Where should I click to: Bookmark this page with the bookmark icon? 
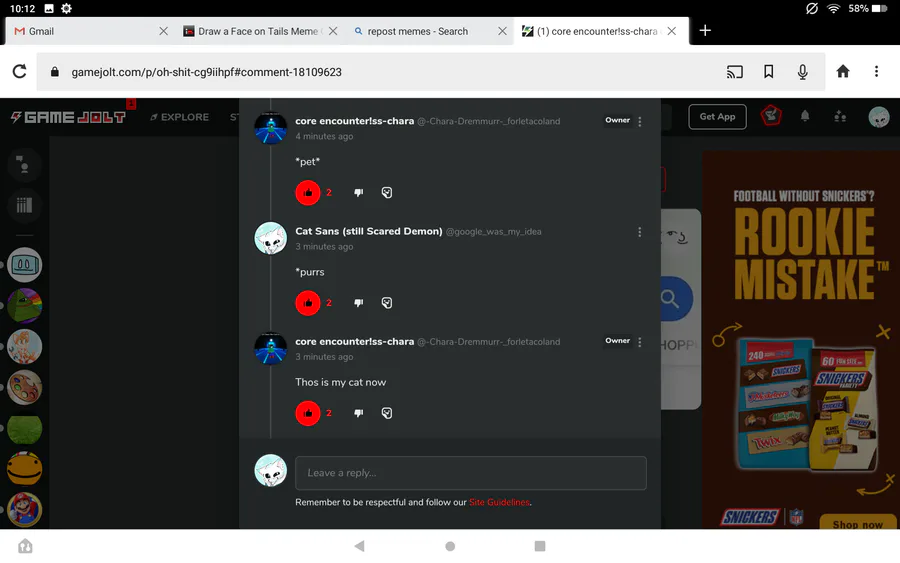(769, 72)
